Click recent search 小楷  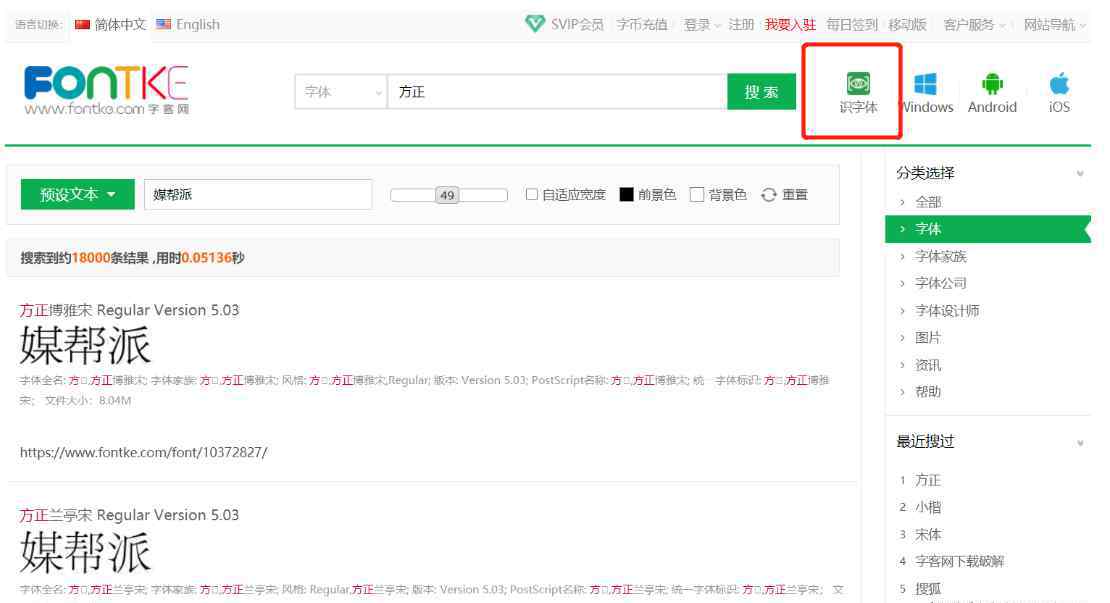click(927, 507)
